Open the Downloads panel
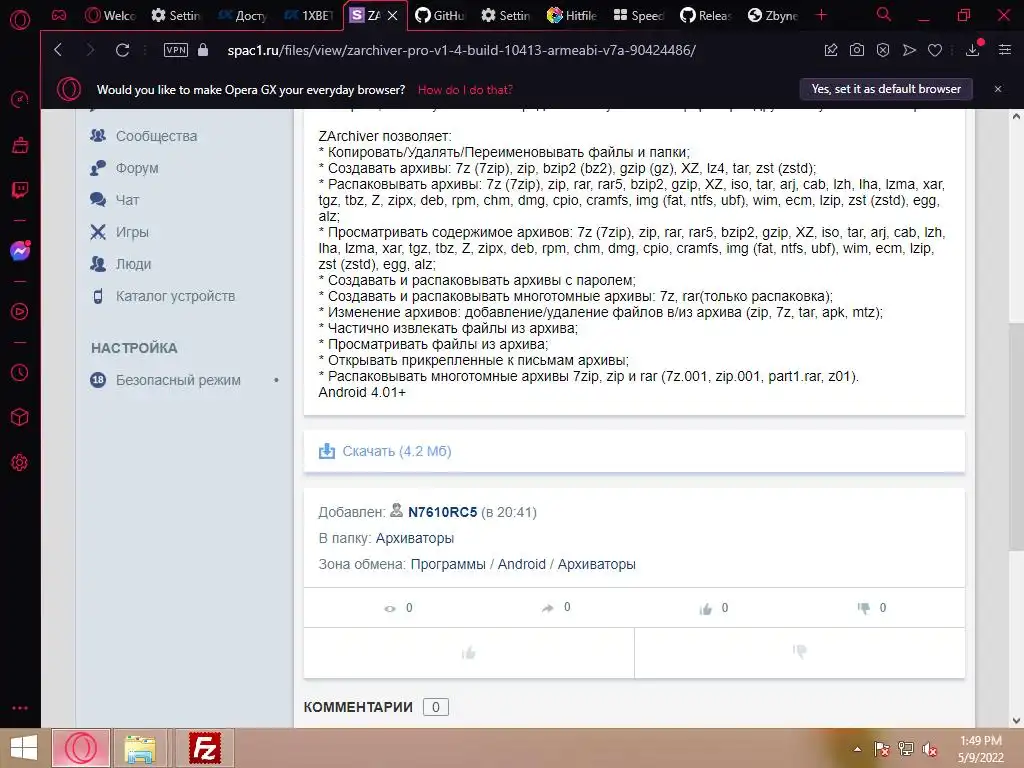This screenshot has width=1024, height=768. tap(972, 50)
